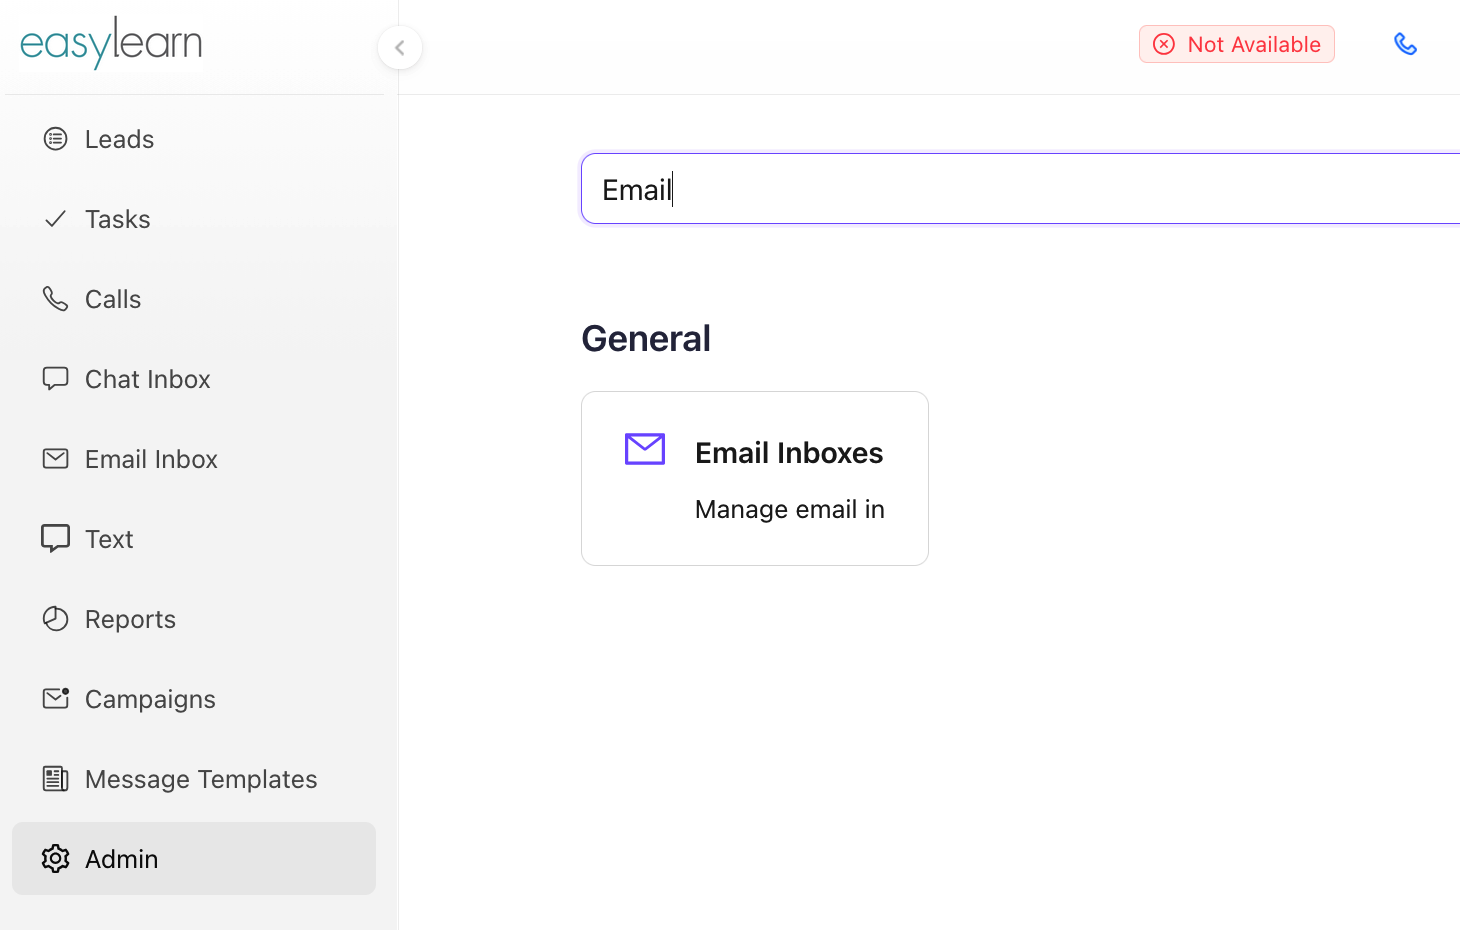Click the Message Templates document icon
Image resolution: width=1460 pixels, height=930 pixels.
[56, 779]
